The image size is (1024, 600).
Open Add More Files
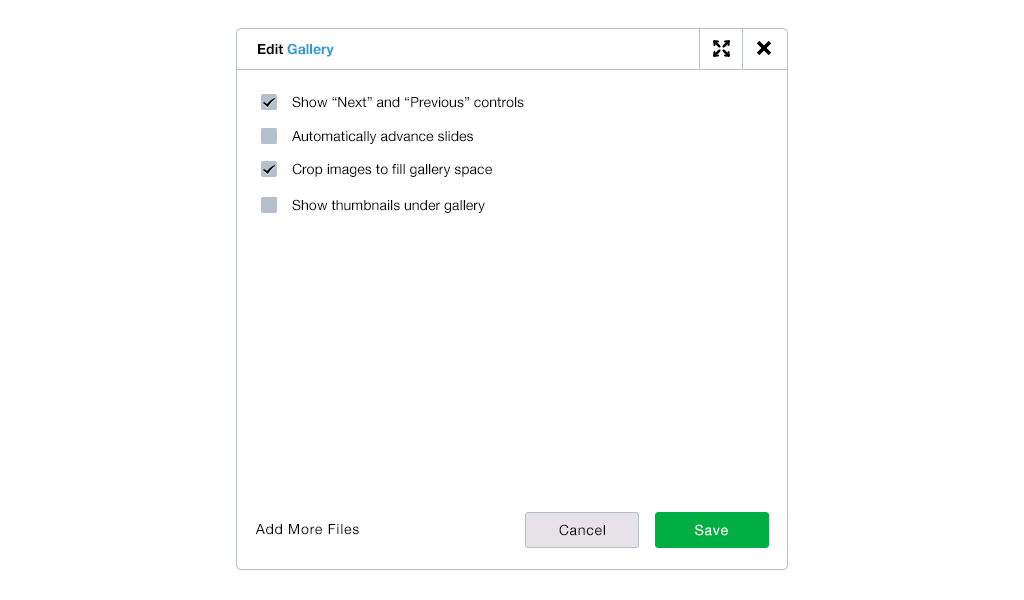tap(308, 529)
